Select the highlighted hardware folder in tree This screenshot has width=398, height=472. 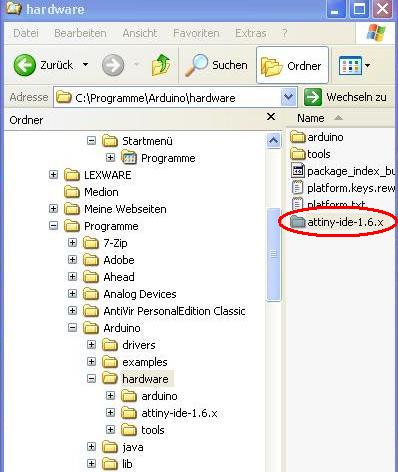click(x=138, y=379)
